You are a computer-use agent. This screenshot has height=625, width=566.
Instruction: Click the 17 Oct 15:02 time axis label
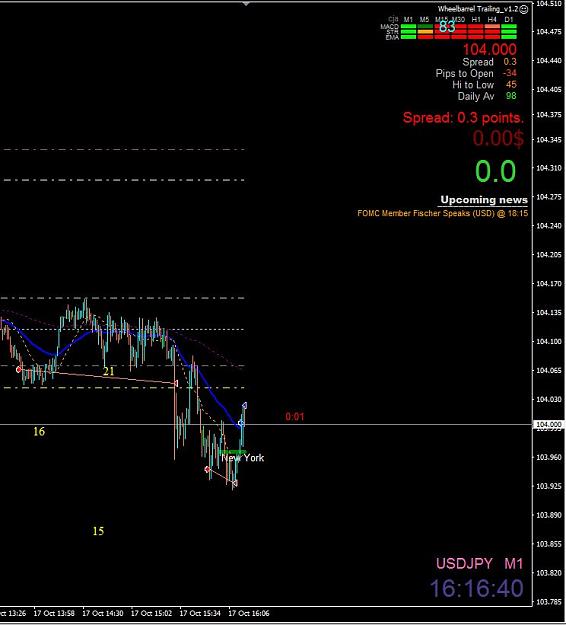151,613
